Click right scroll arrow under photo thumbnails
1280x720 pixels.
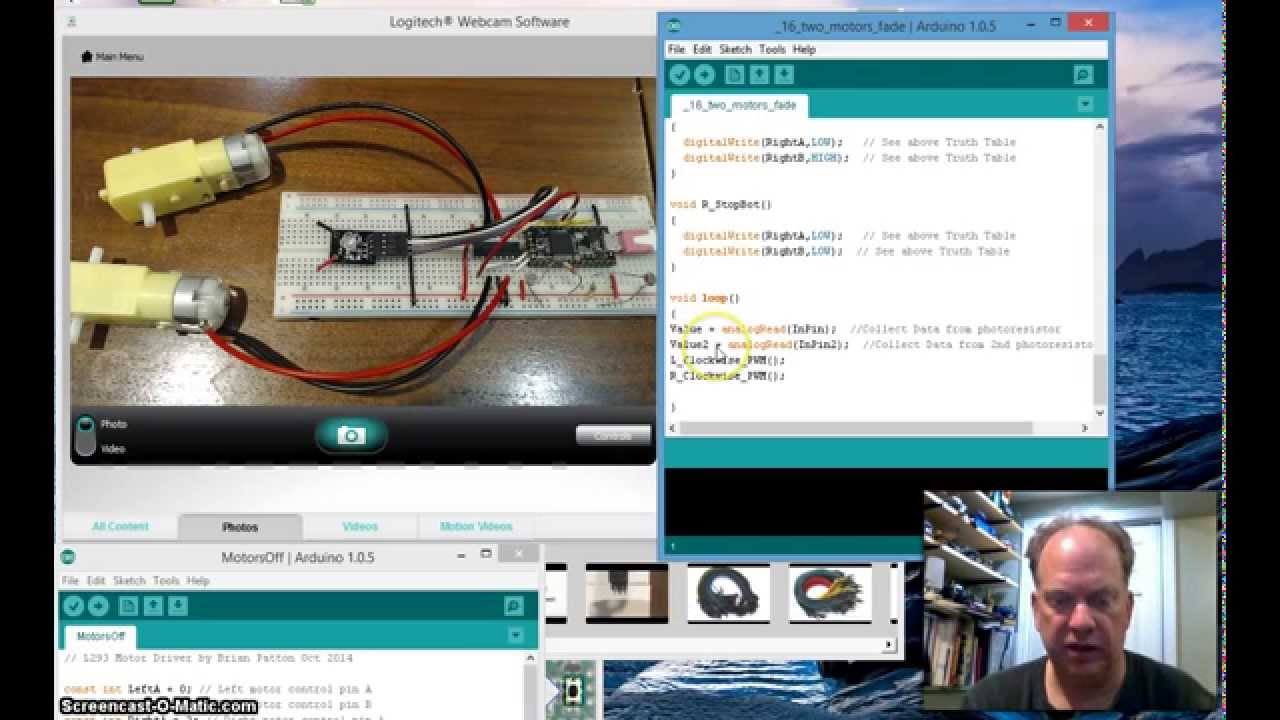click(x=888, y=646)
